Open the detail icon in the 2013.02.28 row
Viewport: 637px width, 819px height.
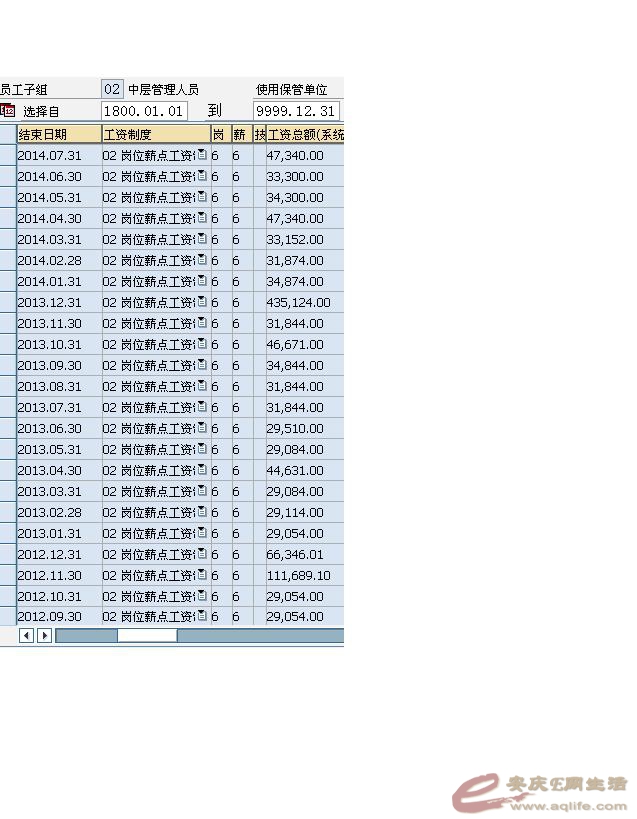(x=202, y=511)
